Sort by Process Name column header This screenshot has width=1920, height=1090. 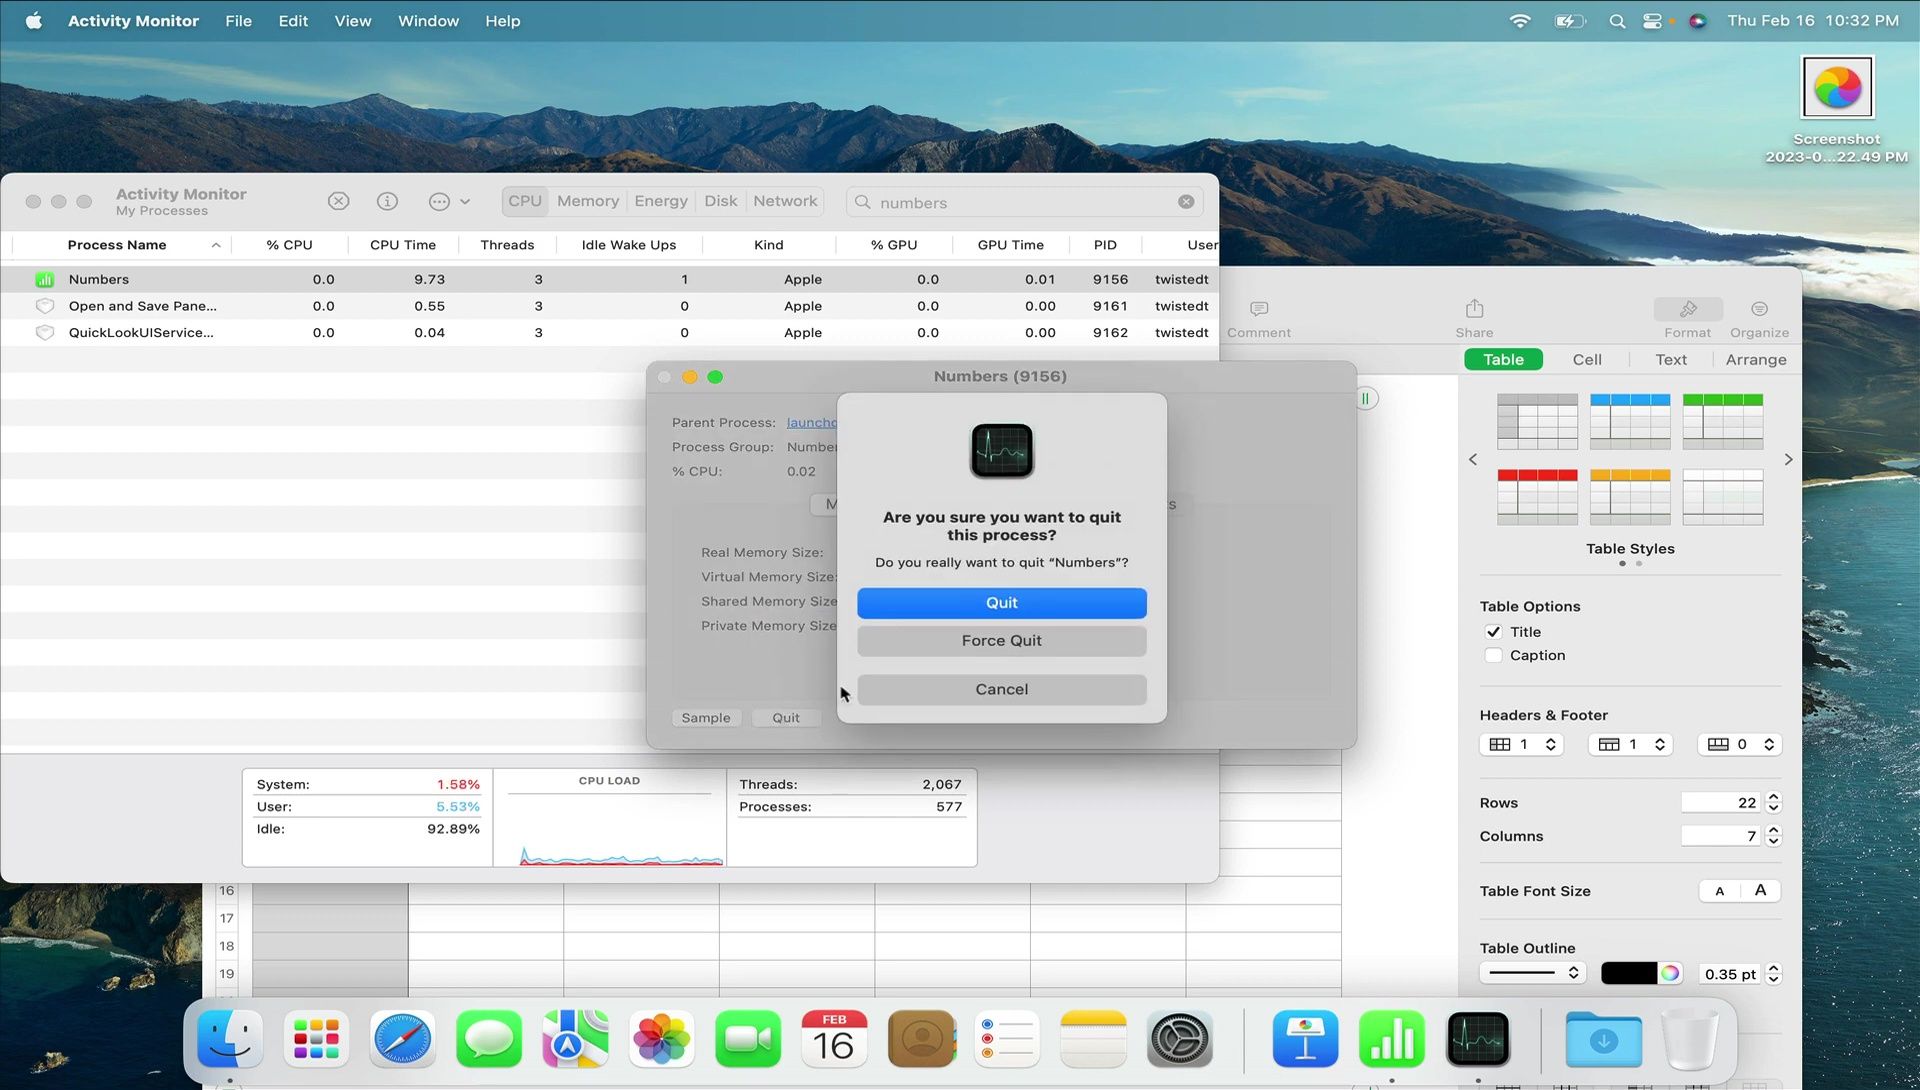coord(117,245)
